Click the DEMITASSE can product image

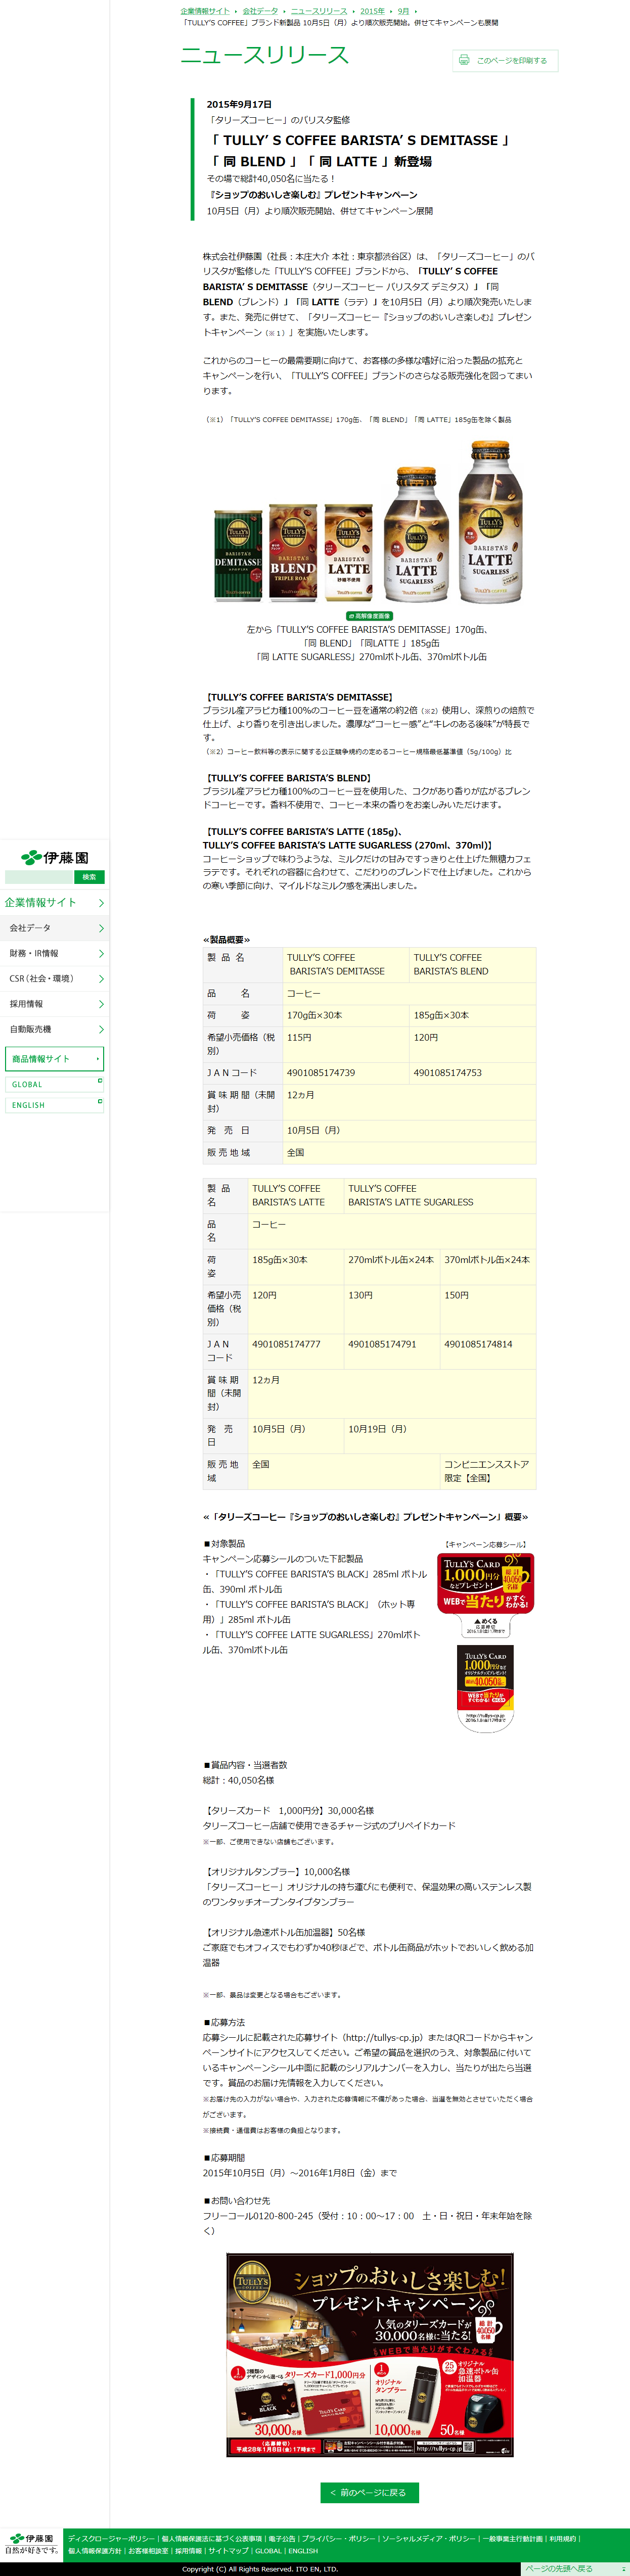click(x=238, y=555)
